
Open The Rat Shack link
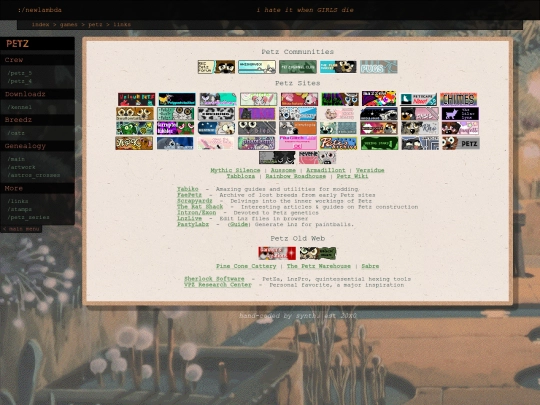pos(200,207)
